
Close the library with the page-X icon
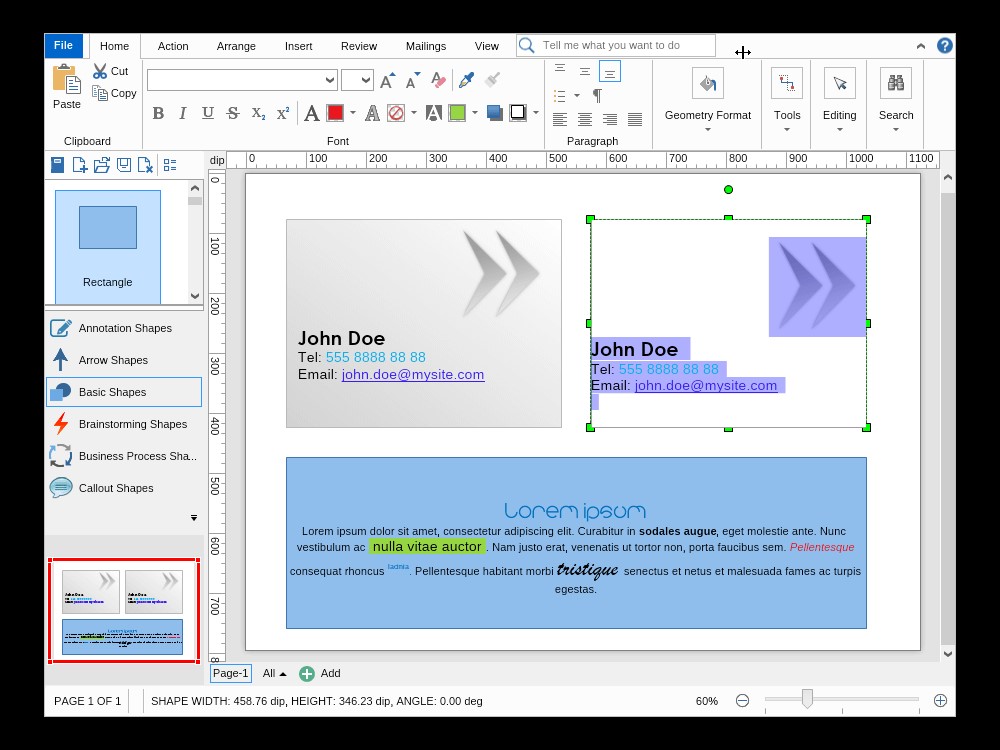(145, 165)
